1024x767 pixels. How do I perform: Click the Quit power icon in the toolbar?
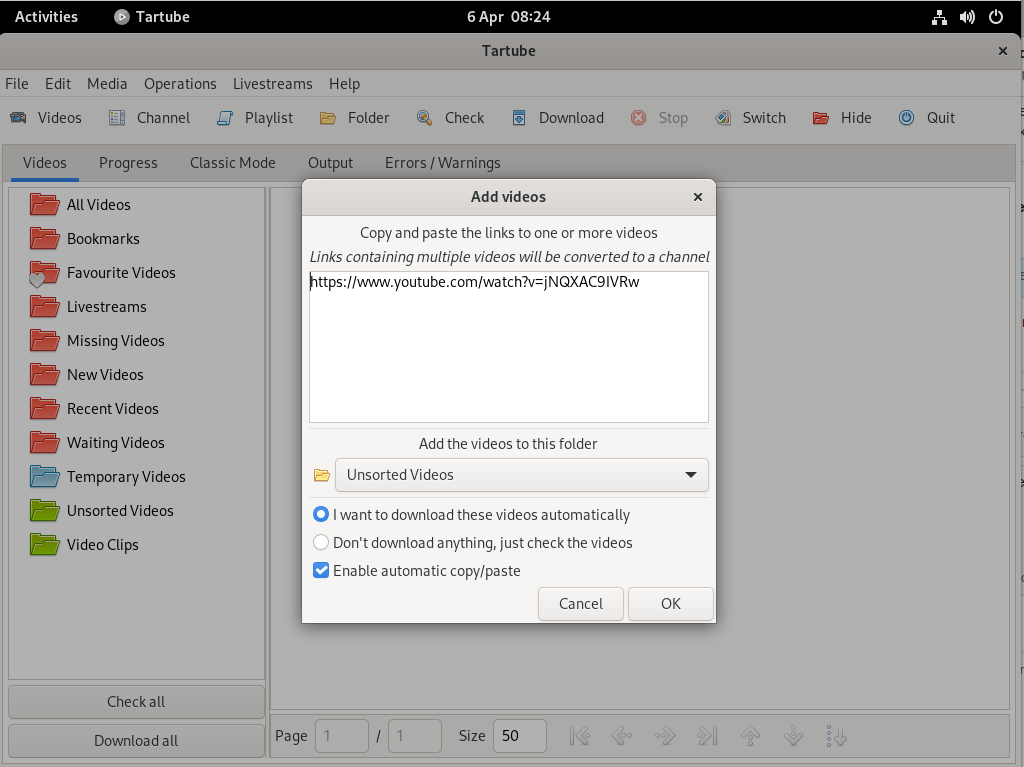[906, 118]
